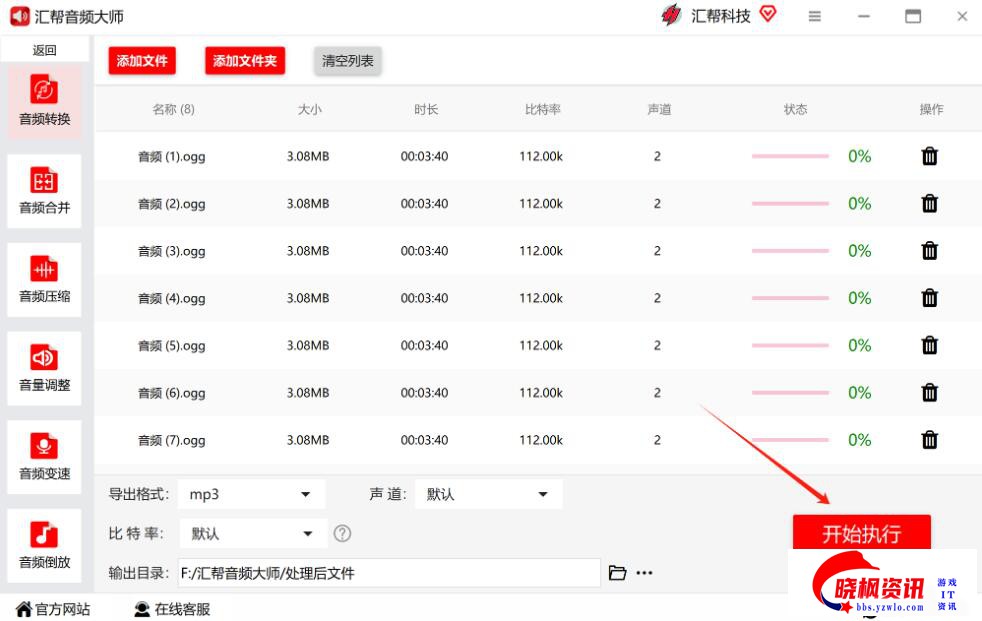
Task: Open the hamburger menu in title bar
Action: pyautogui.click(x=814, y=16)
